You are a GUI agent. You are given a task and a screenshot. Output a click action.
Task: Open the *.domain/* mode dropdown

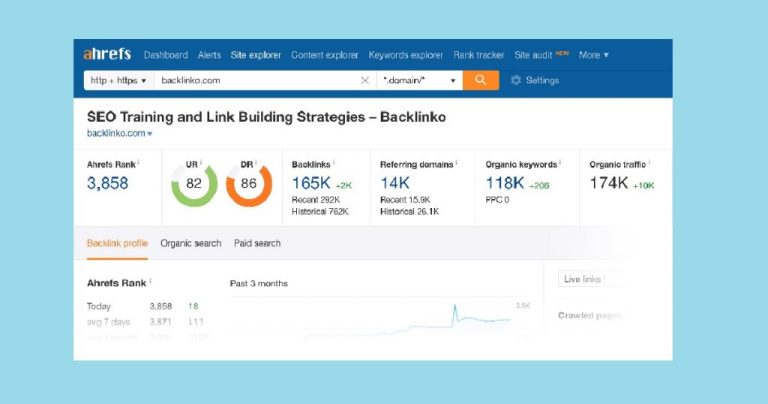[419, 80]
